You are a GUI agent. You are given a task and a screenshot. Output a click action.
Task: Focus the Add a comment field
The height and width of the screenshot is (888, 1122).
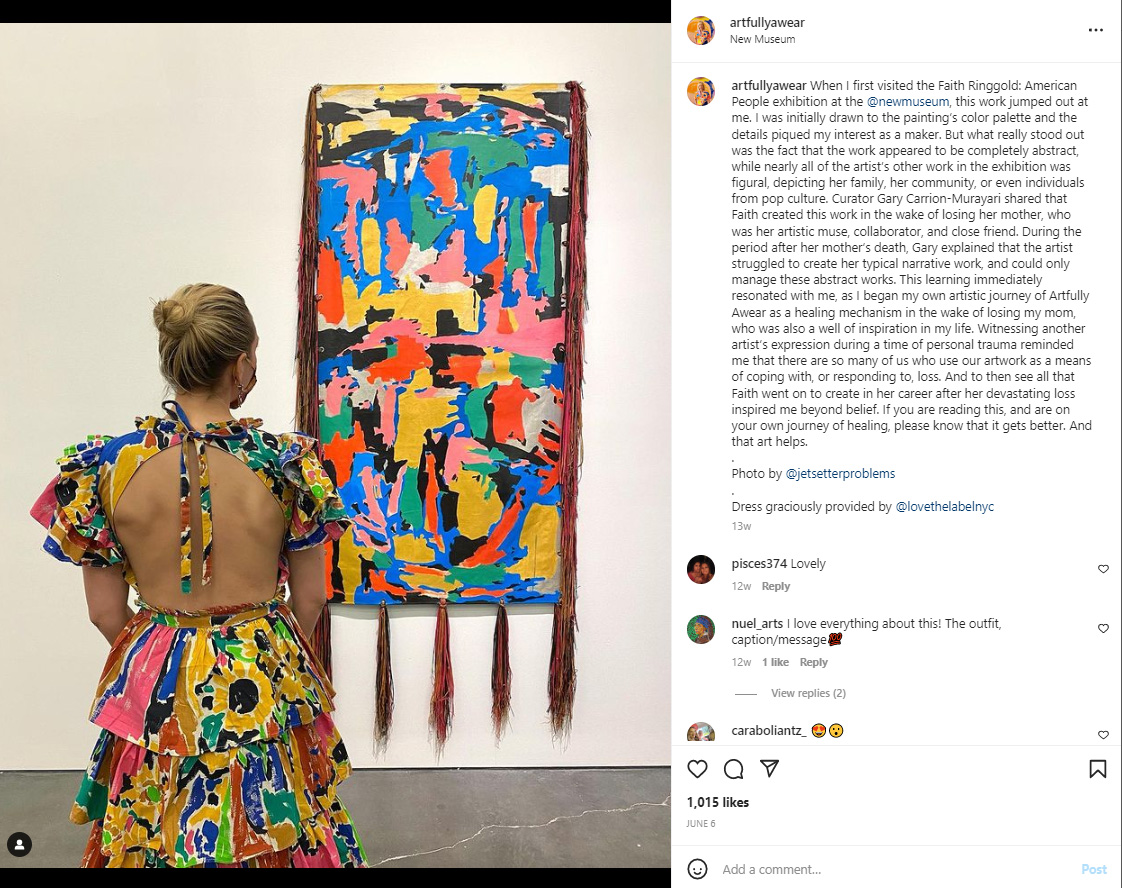[894, 869]
